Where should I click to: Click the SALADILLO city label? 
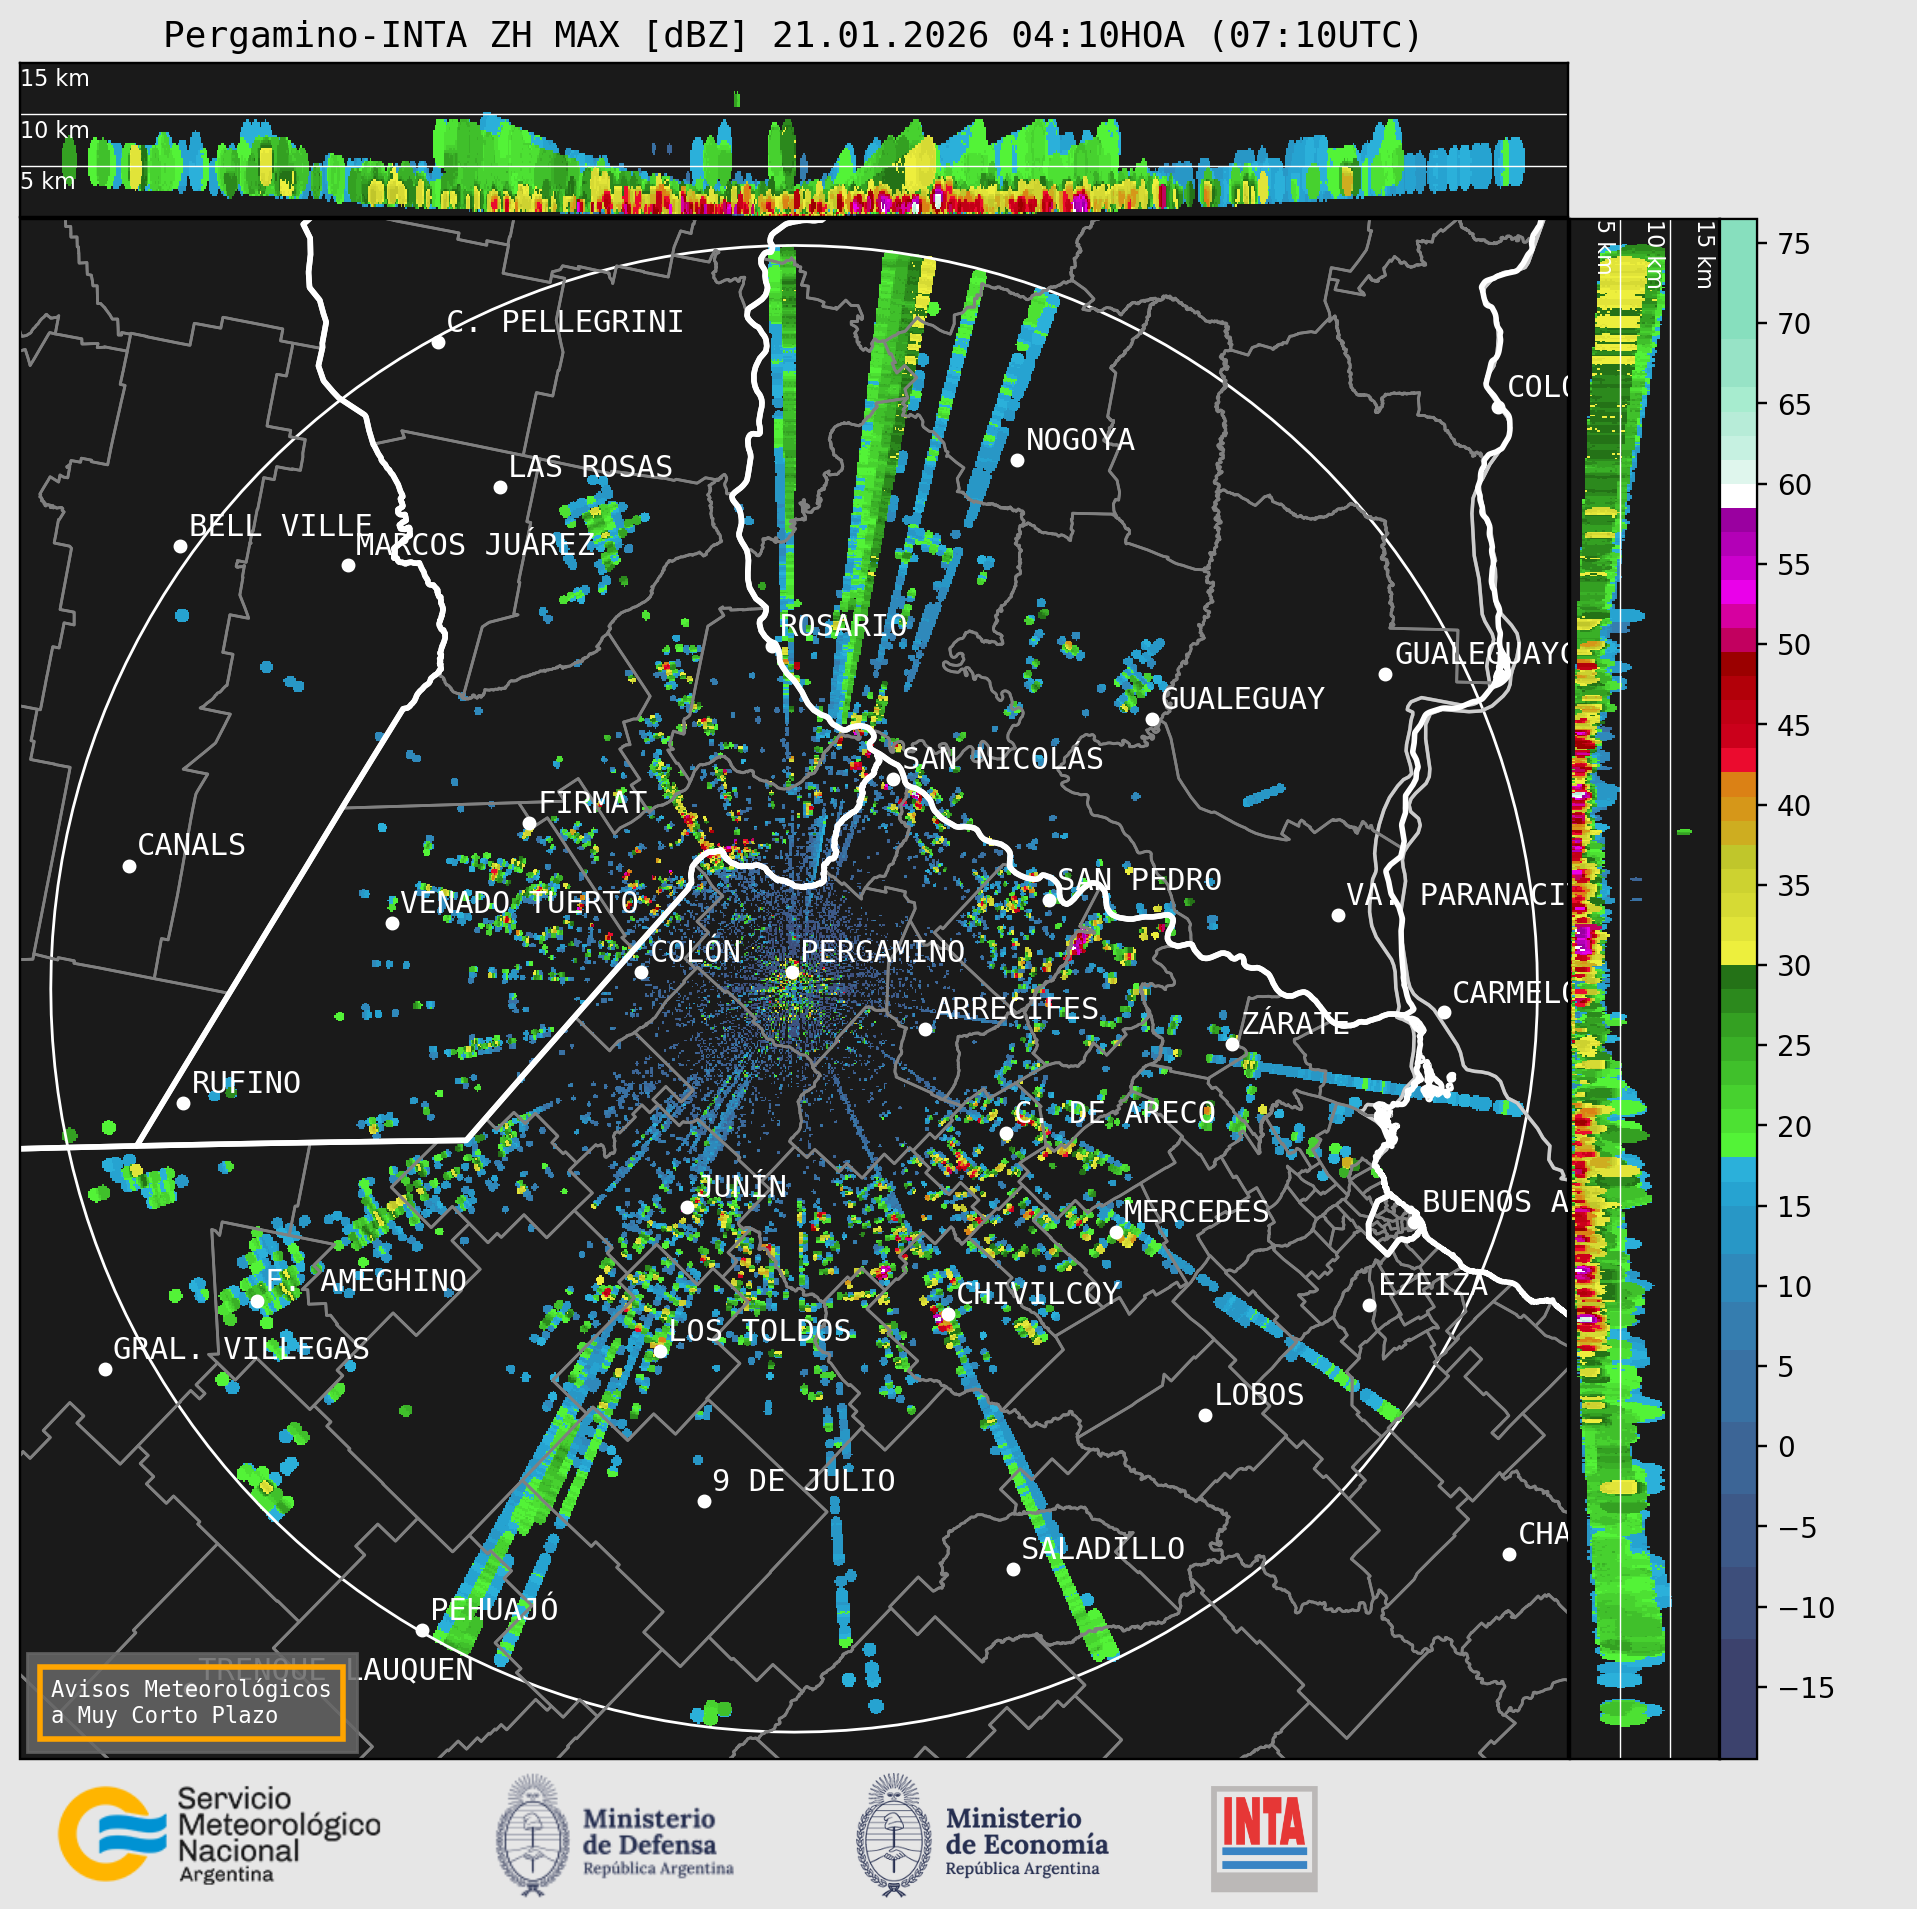(x=1103, y=1548)
